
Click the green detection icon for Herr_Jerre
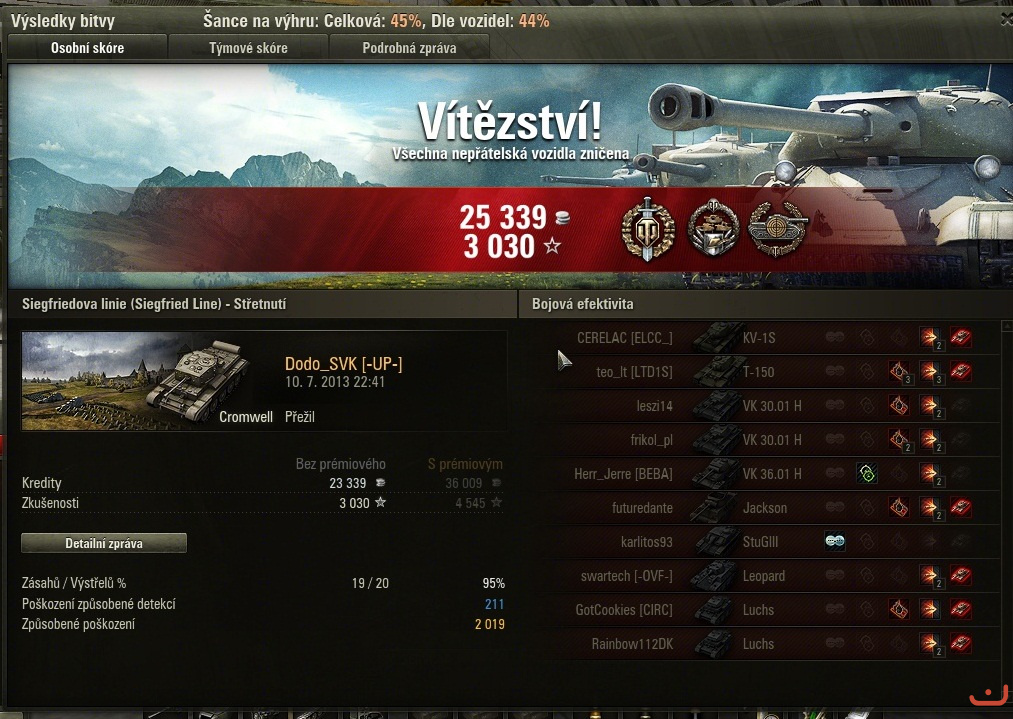(867, 473)
